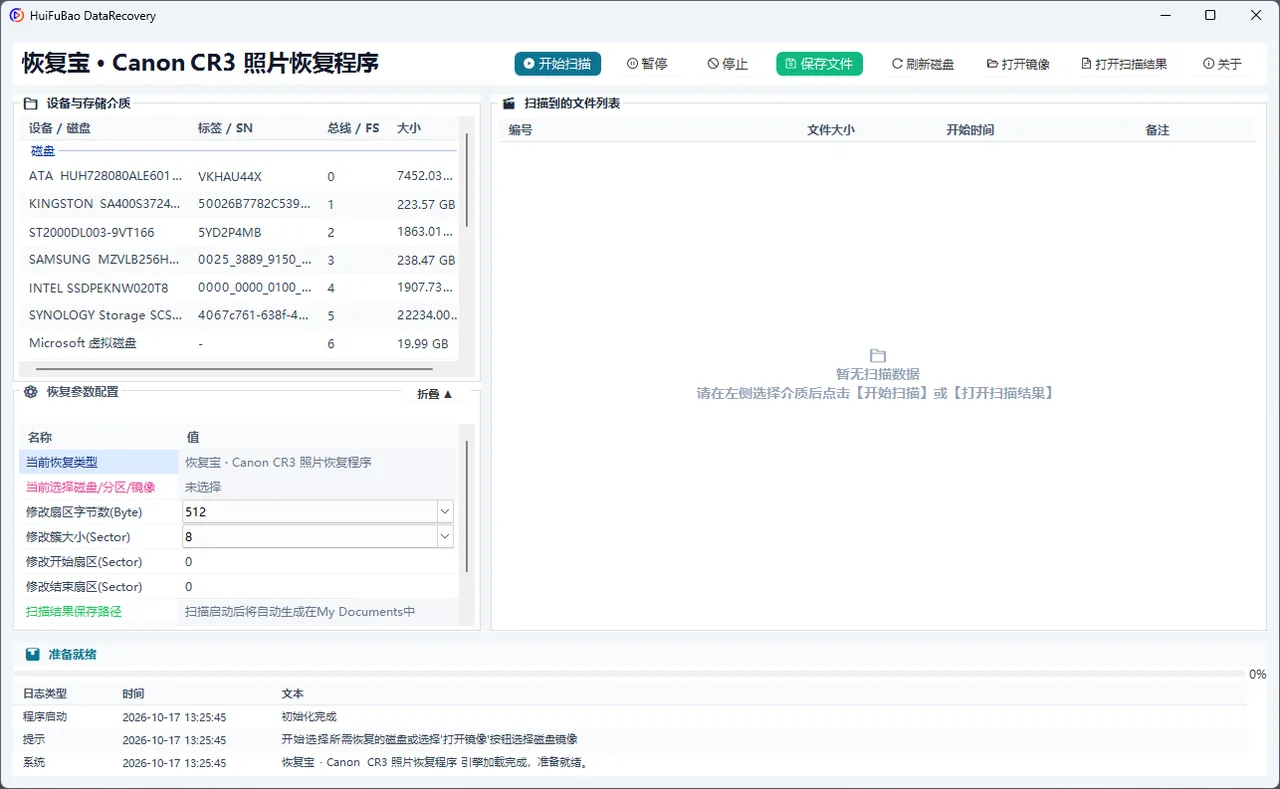Image resolution: width=1280 pixels, height=789 pixels.
Task: Click the 备注 column header
Action: (x=1158, y=130)
